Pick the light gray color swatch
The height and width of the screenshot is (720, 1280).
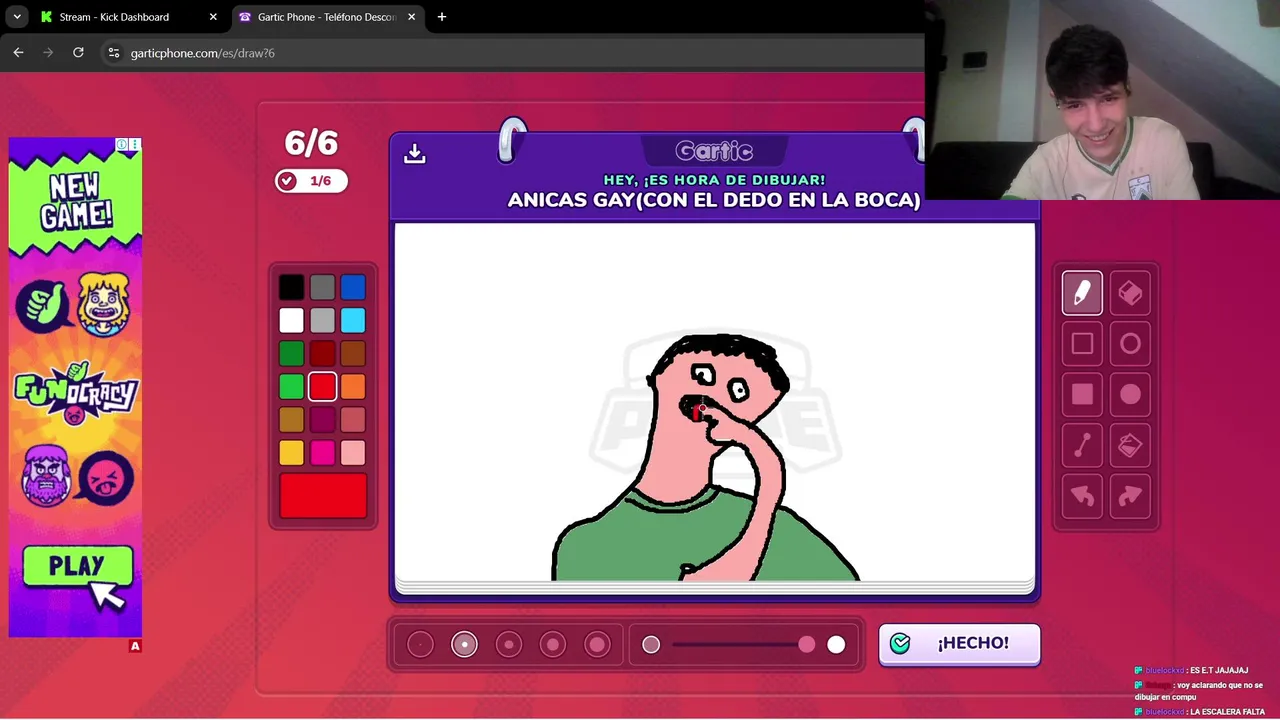tap(322, 321)
